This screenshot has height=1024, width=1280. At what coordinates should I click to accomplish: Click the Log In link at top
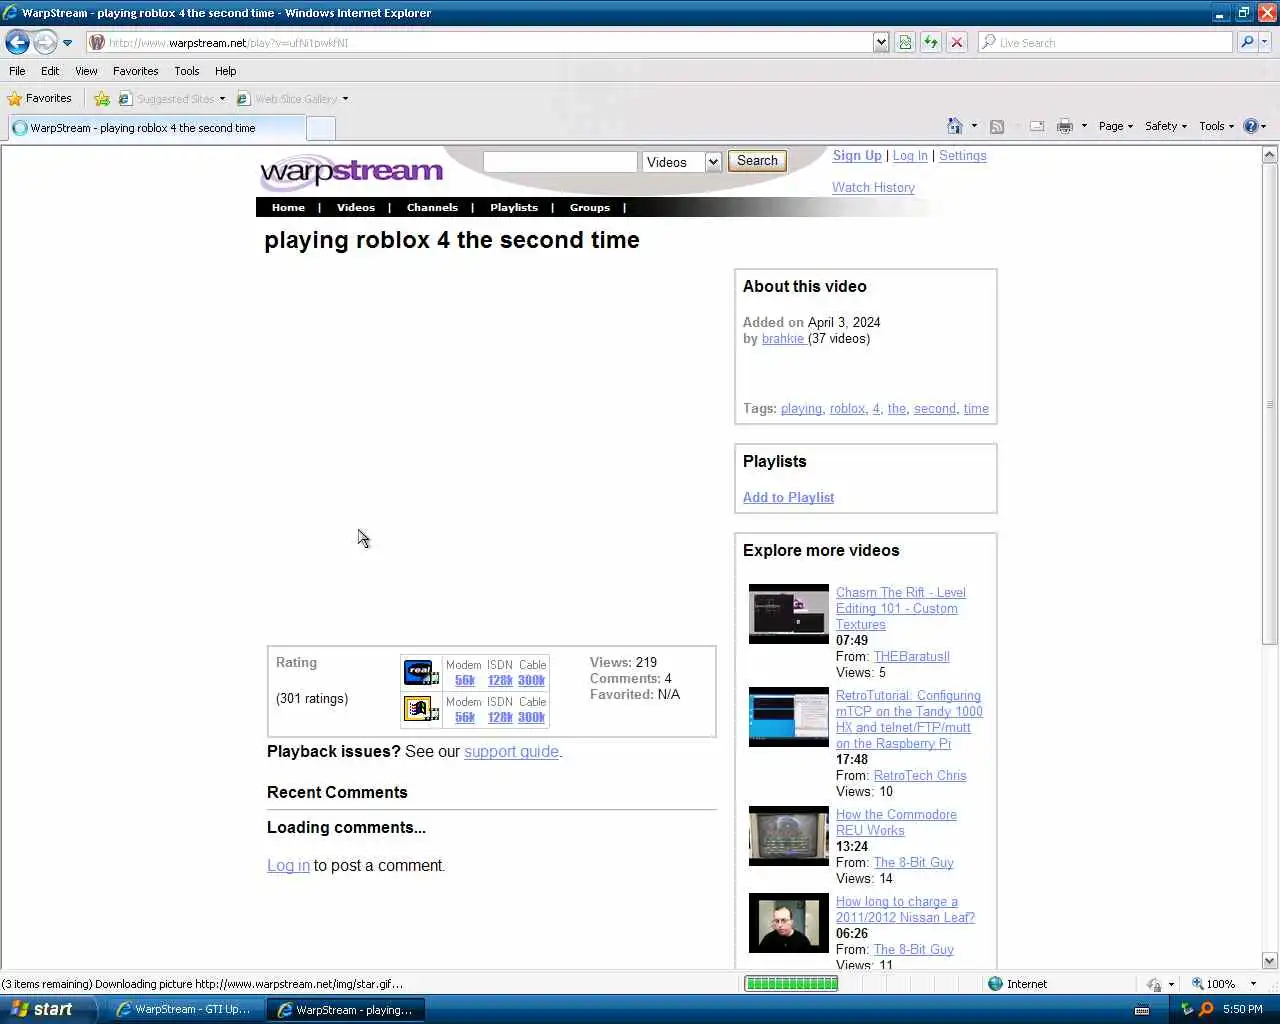tap(910, 156)
